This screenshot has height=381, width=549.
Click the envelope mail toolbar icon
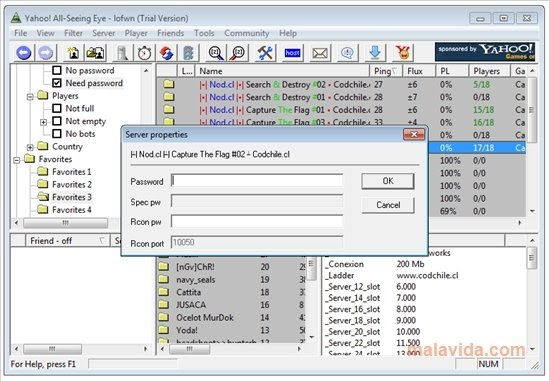tap(320, 53)
